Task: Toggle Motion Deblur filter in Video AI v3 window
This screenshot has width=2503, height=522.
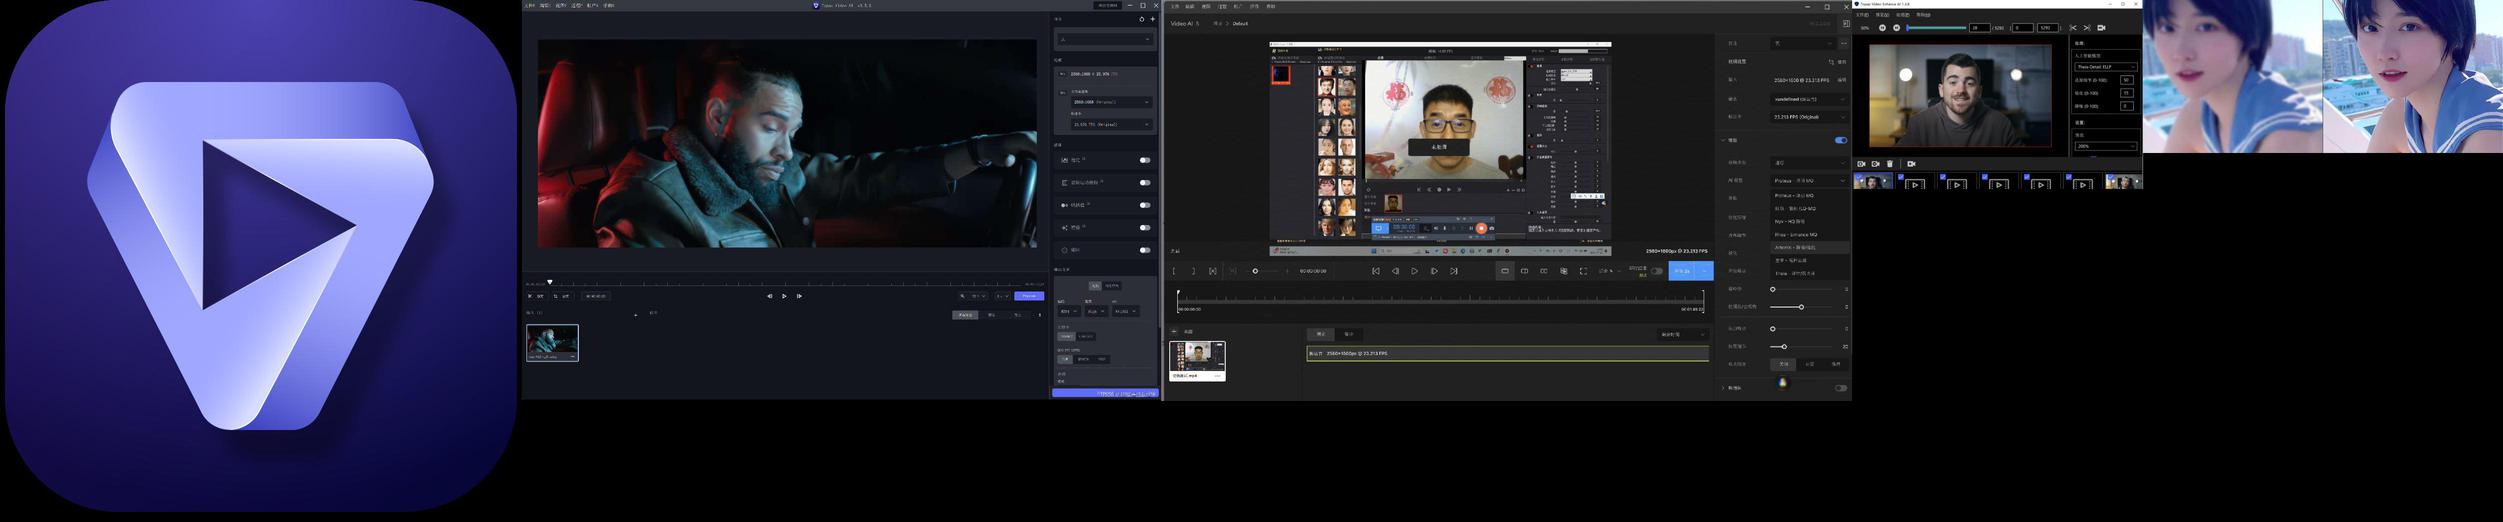Action: click(x=1145, y=183)
